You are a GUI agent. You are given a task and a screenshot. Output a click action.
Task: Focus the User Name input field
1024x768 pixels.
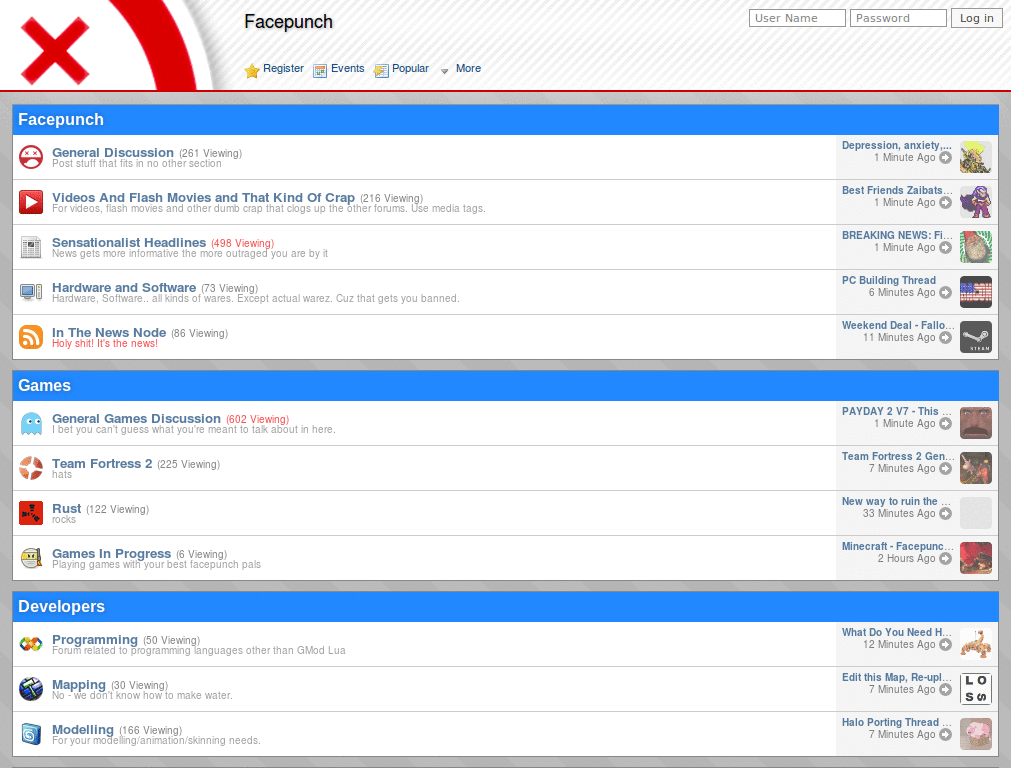(x=797, y=18)
